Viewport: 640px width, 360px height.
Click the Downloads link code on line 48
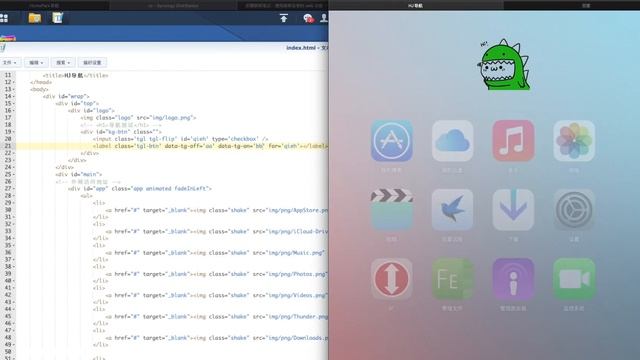[217, 338]
